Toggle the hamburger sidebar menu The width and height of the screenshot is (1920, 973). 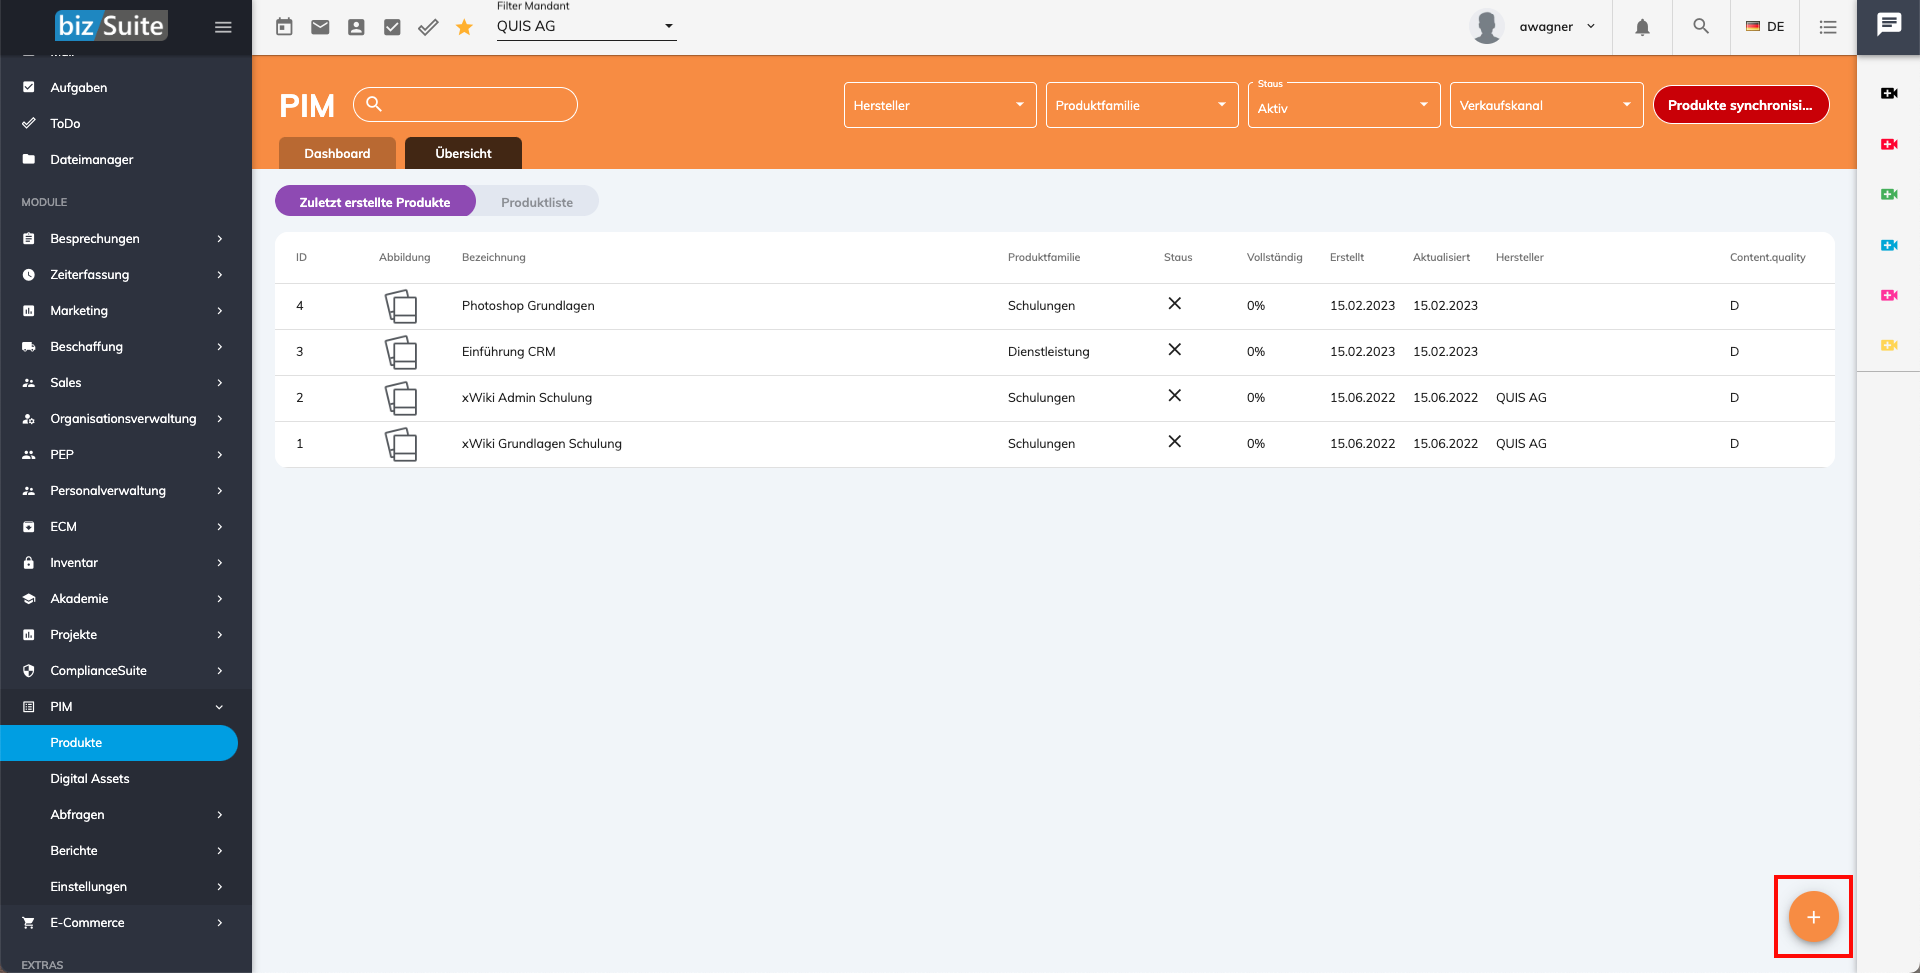[223, 27]
